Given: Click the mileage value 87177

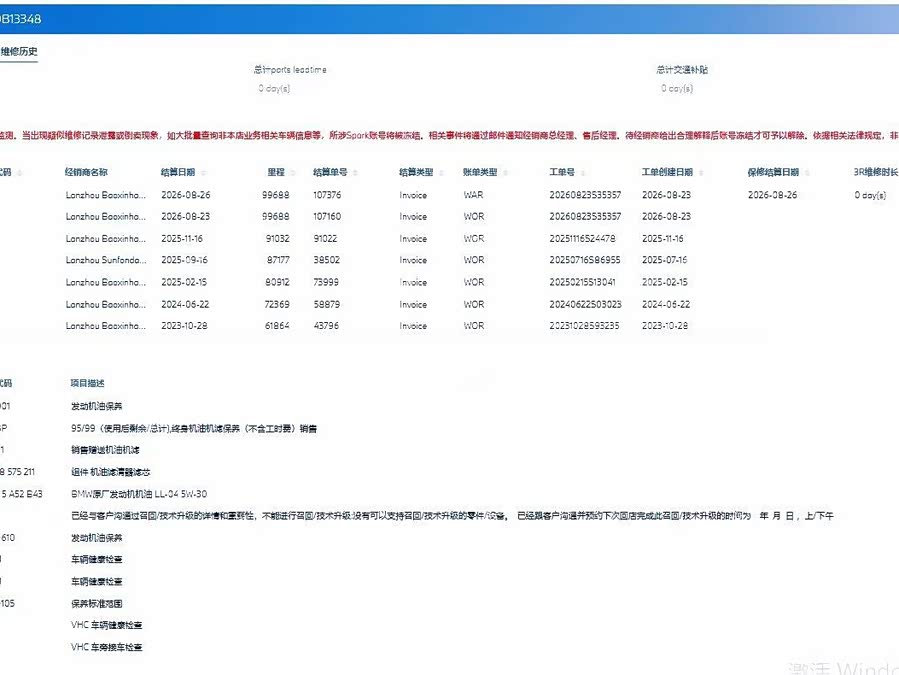Looking at the screenshot, I should [x=278, y=260].
